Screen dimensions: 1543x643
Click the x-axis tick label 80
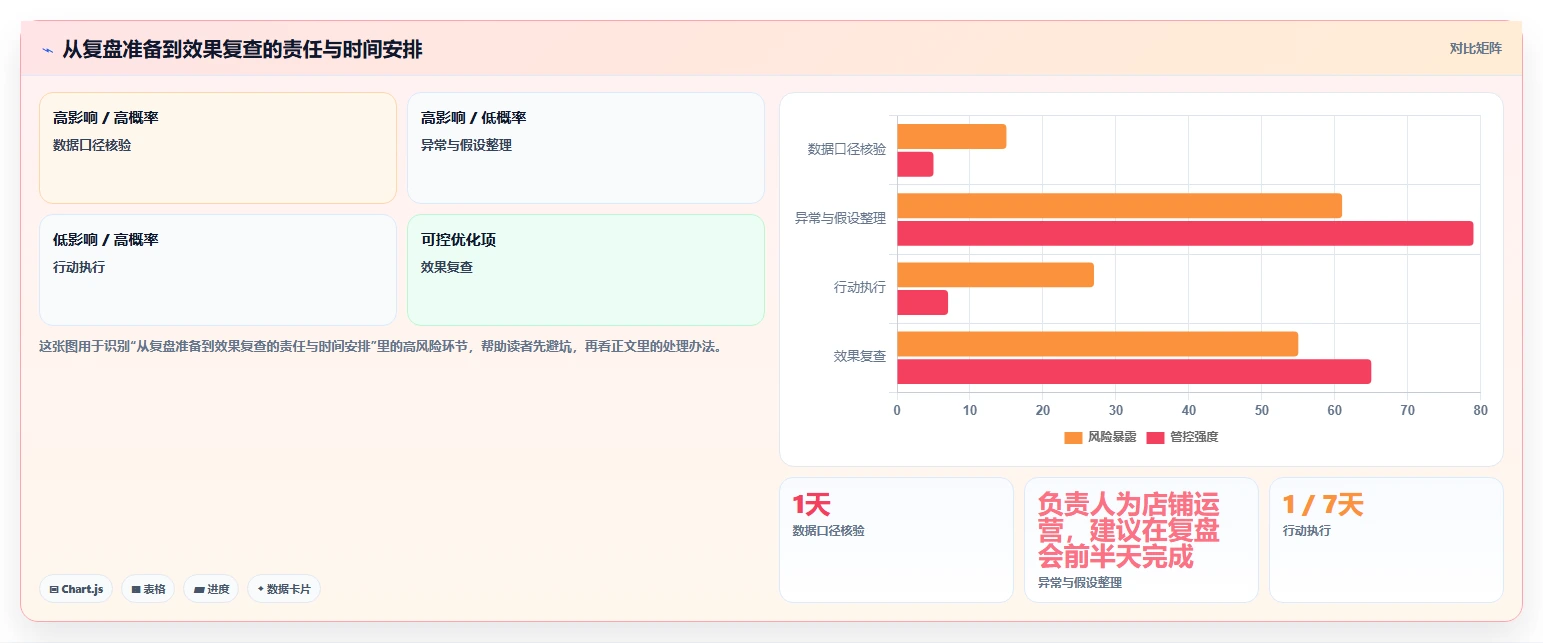pyautogui.click(x=1480, y=410)
